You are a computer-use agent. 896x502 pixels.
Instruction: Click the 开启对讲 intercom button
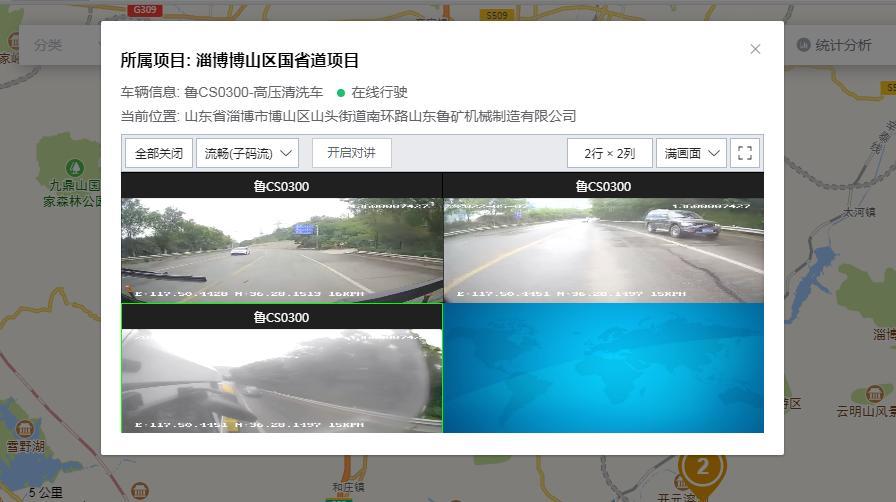(x=351, y=153)
